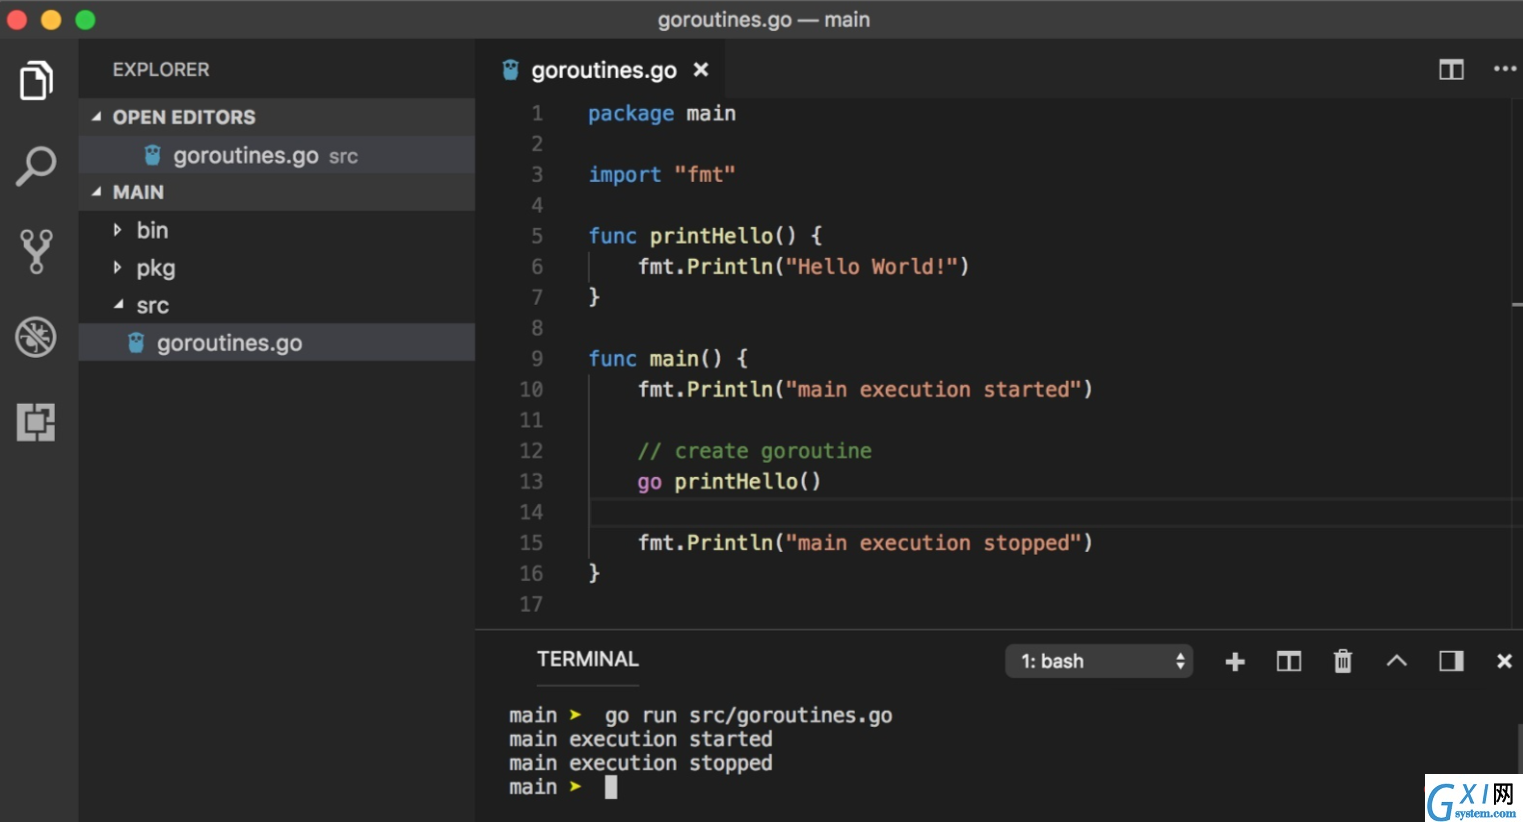This screenshot has height=822, width=1523.
Task: Open the editor More Actions menu
Action: coord(1505,69)
